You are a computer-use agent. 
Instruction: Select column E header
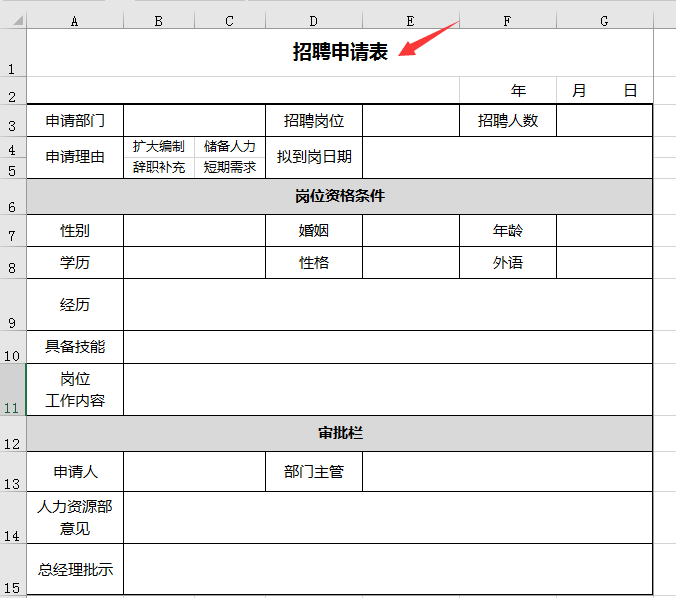pyautogui.click(x=411, y=21)
